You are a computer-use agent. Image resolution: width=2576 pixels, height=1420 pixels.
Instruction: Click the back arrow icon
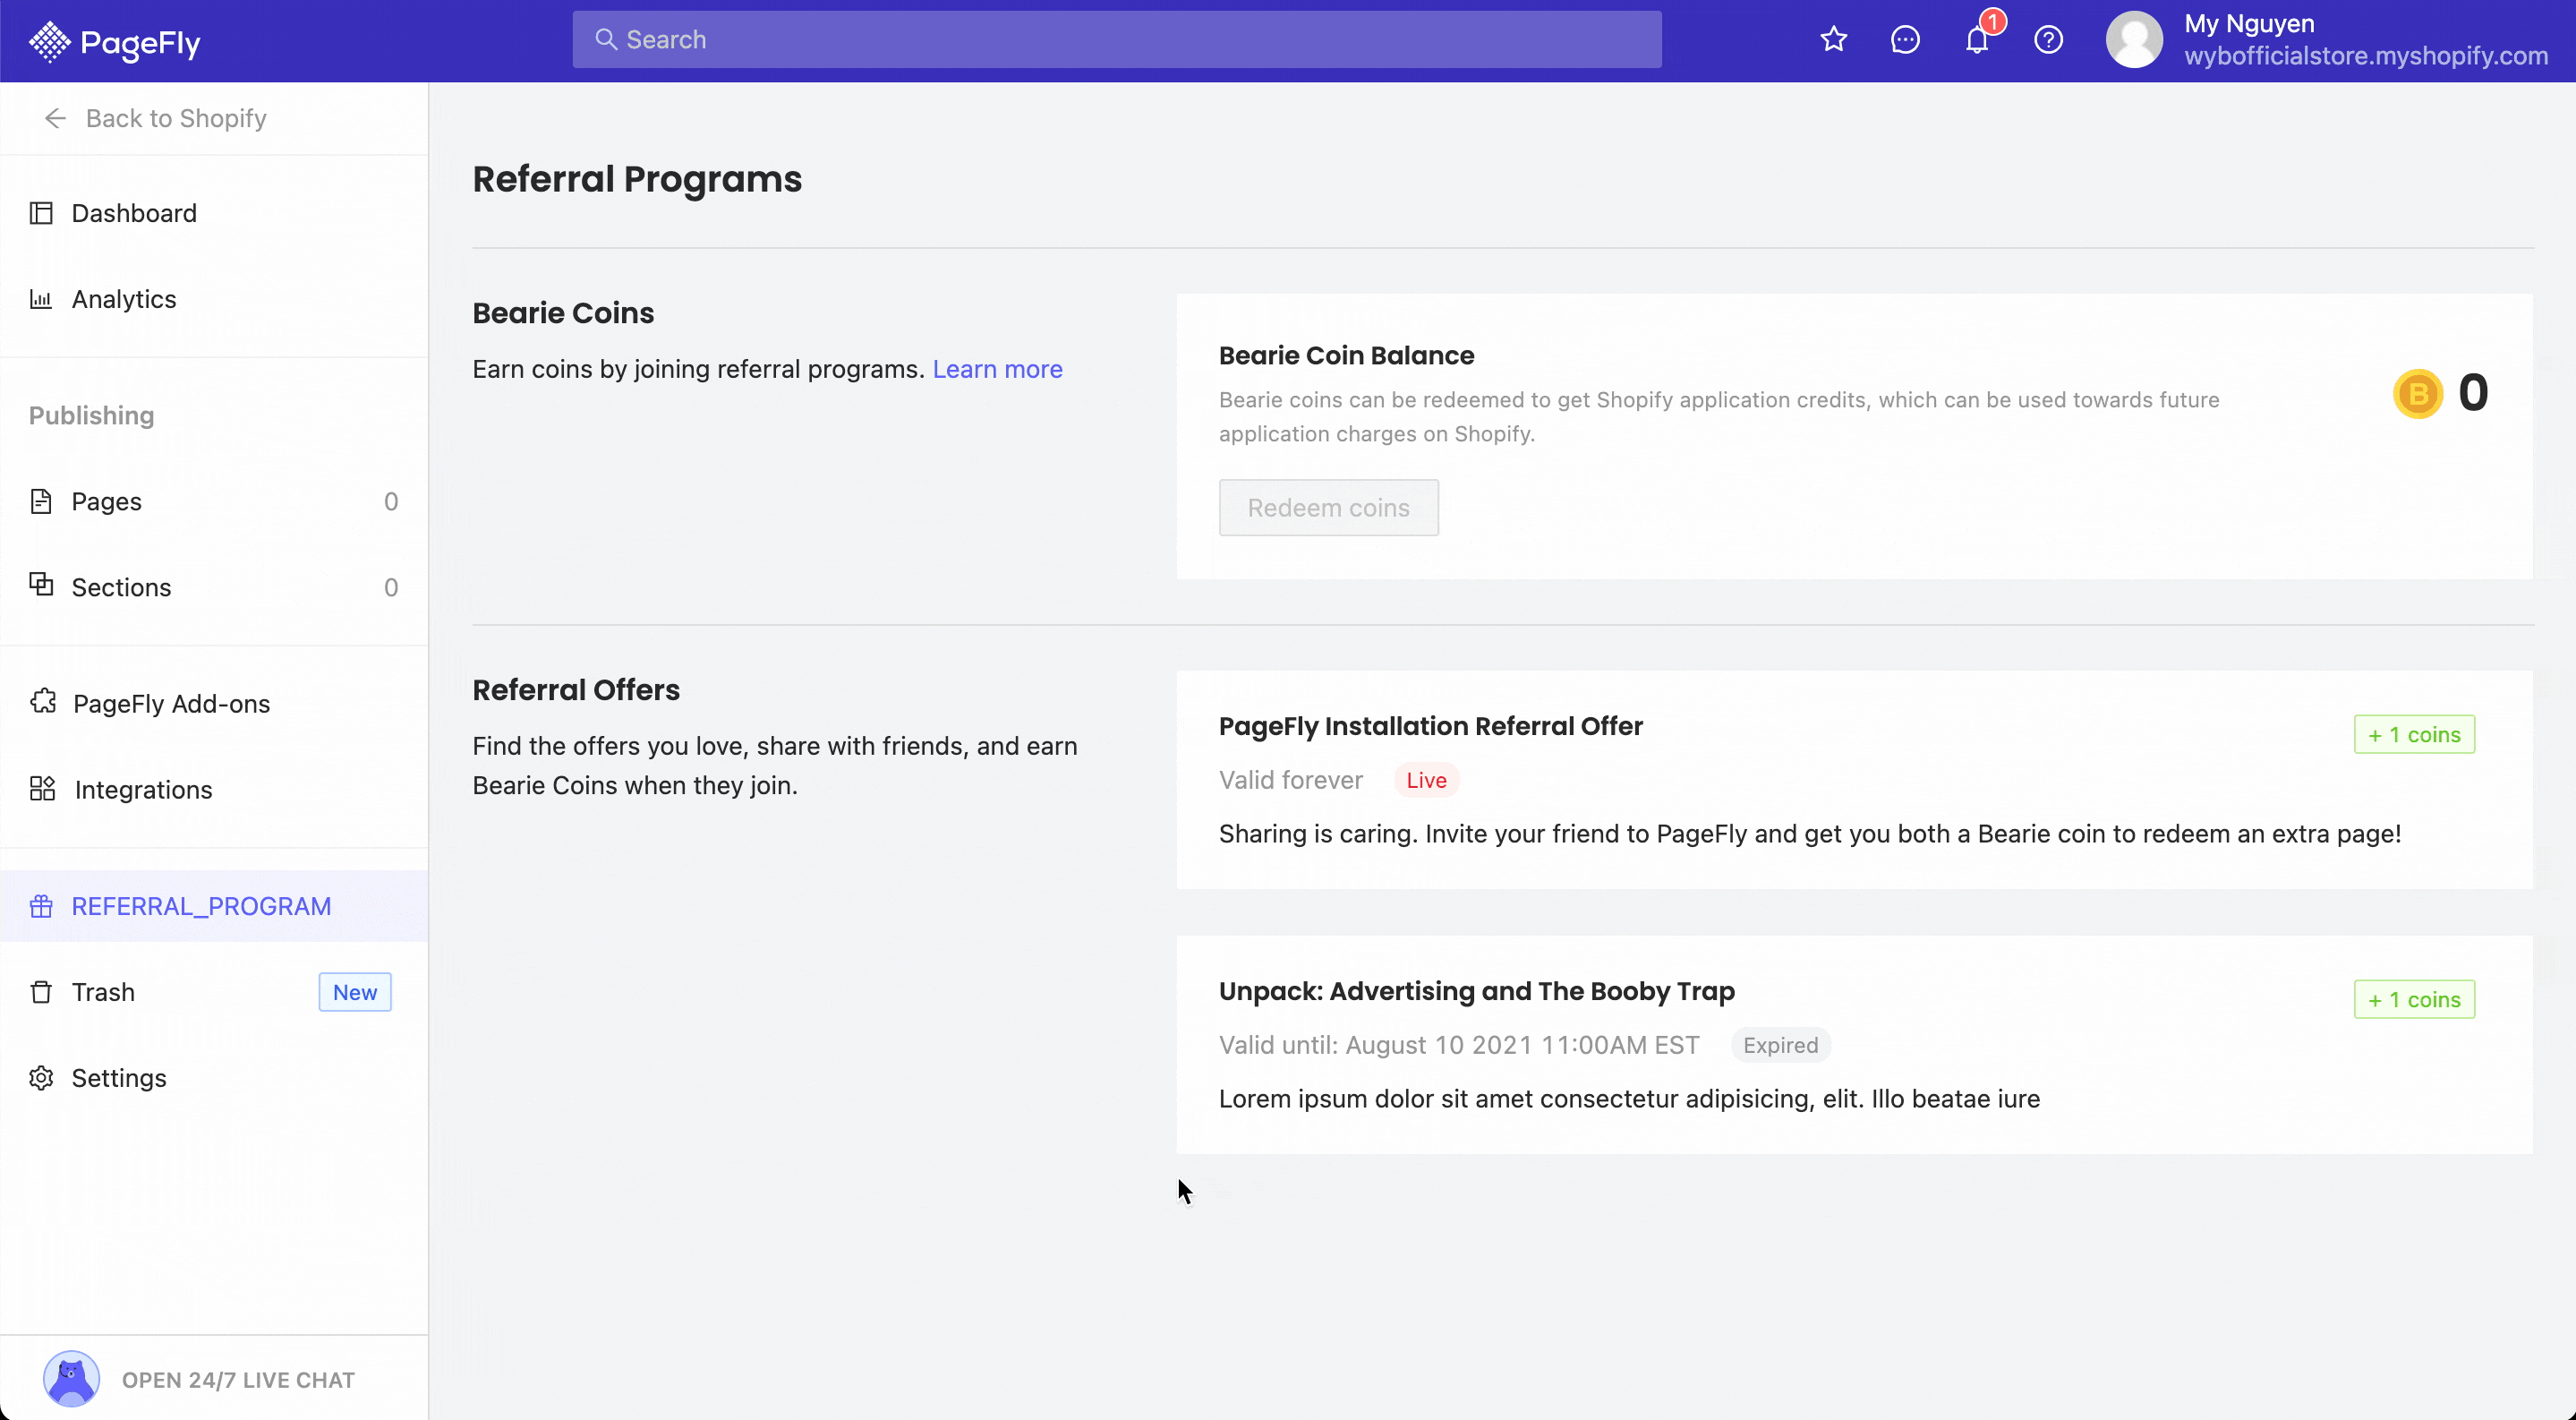coord(55,118)
